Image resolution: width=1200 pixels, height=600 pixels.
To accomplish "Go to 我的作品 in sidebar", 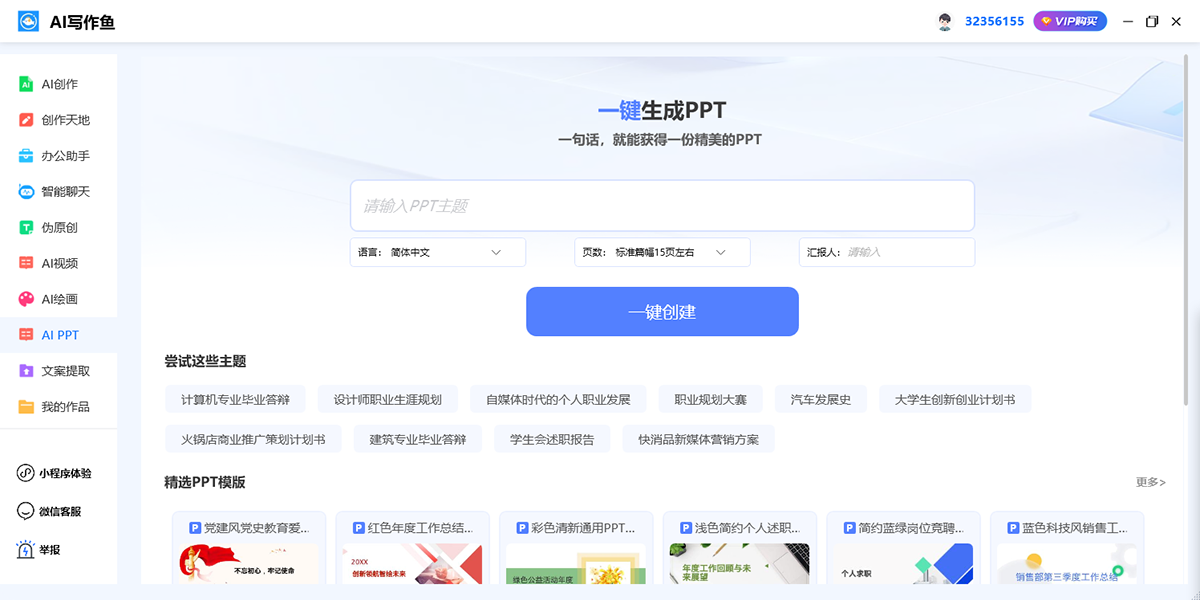I will [58, 407].
